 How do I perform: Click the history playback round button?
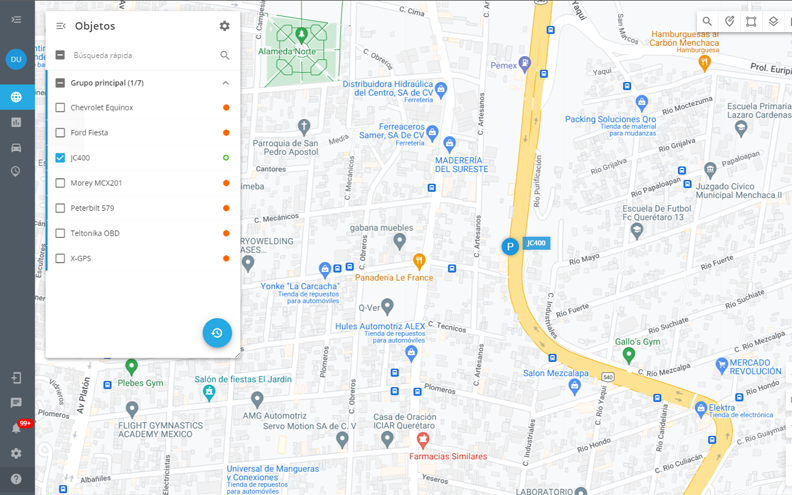(217, 333)
